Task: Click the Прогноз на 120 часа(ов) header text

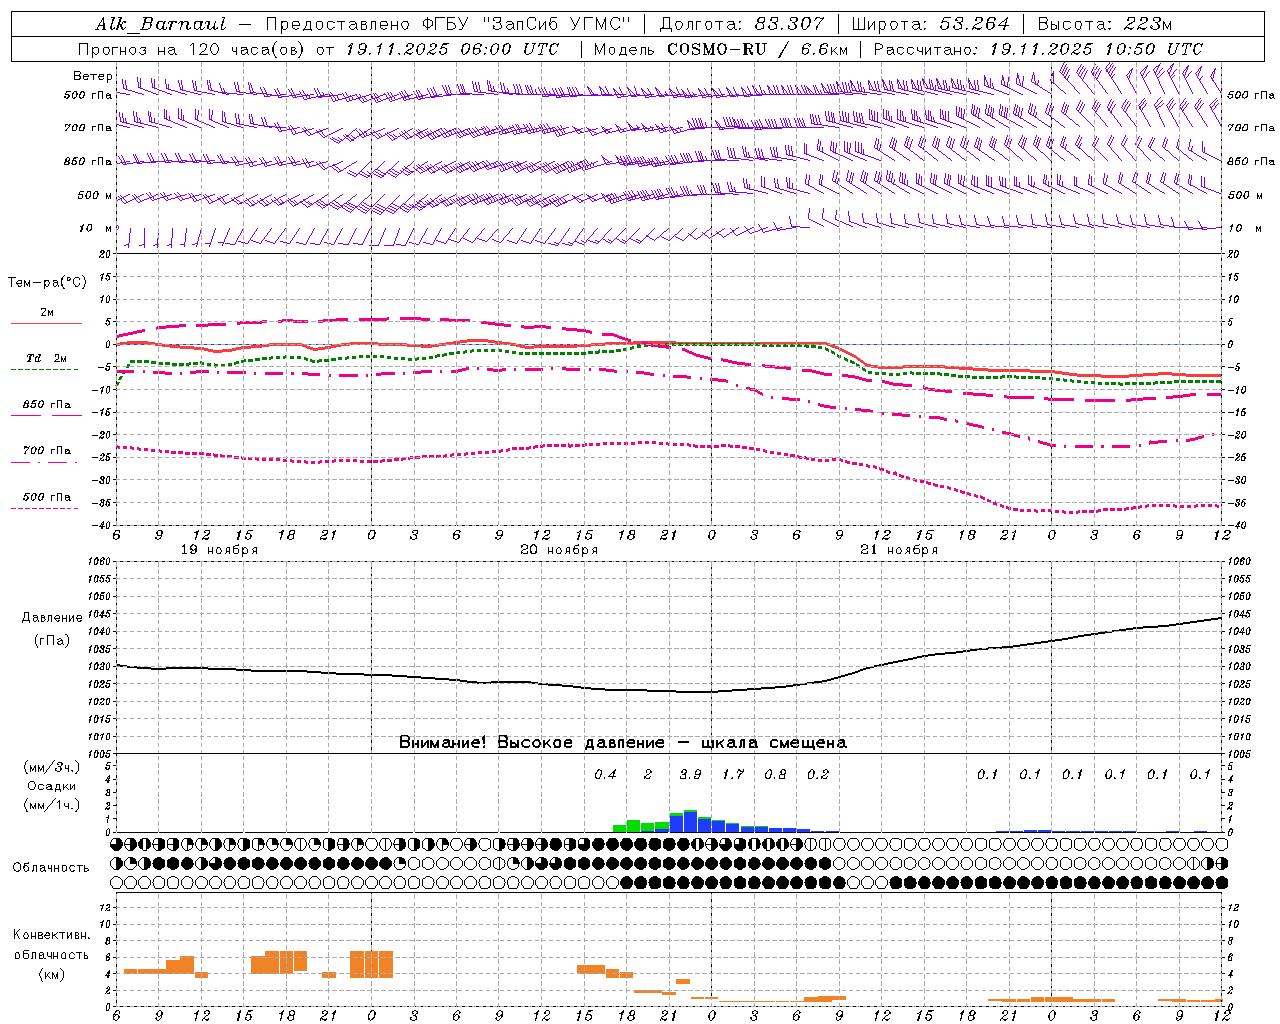Action: 193,49
